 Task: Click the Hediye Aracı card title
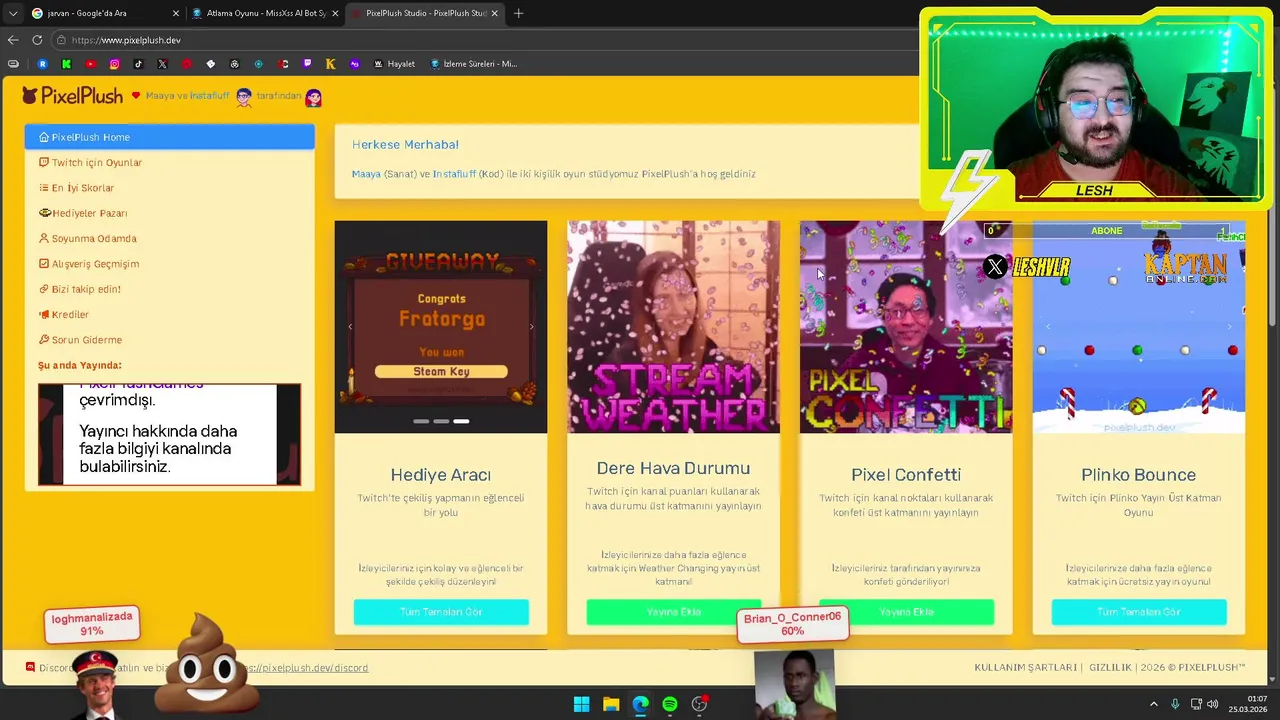[x=441, y=475]
